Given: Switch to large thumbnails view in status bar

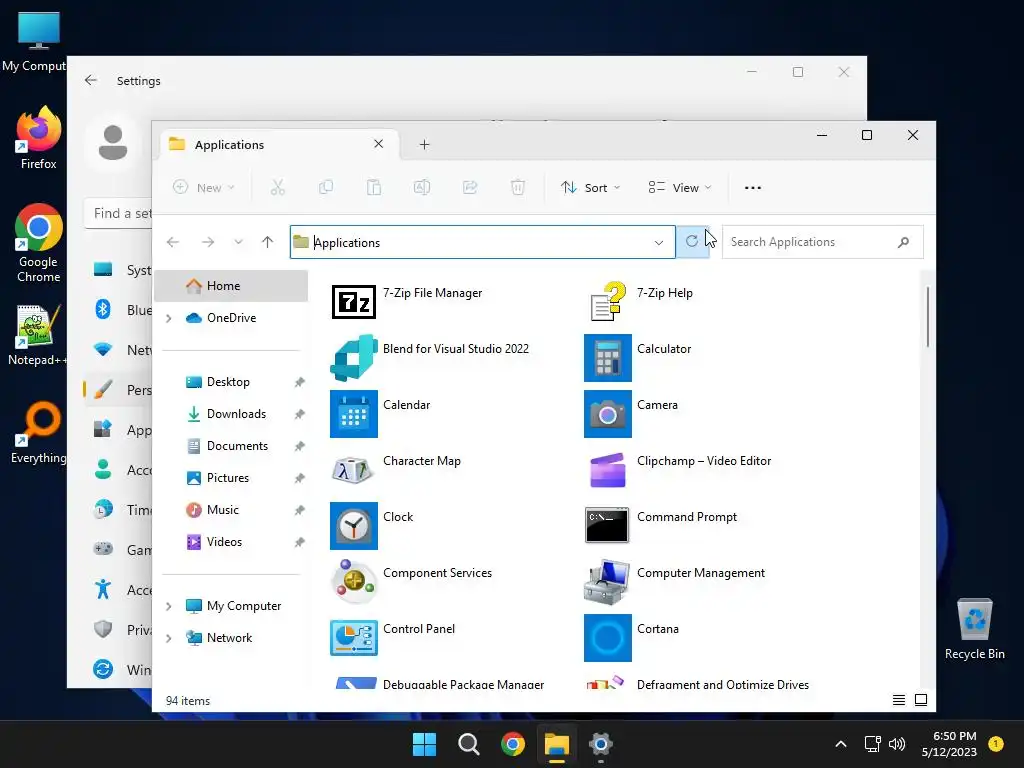Looking at the screenshot, I should click(x=921, y=700).
